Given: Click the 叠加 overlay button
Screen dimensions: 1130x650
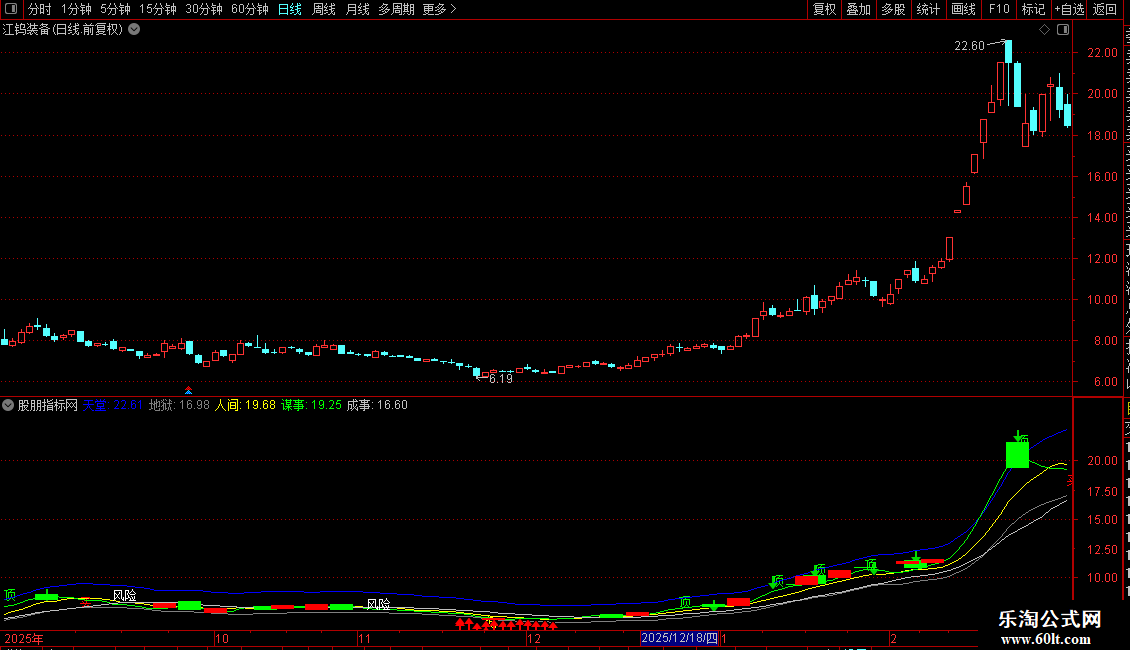Looking at the screenshot, I should [x=858, y=9].
